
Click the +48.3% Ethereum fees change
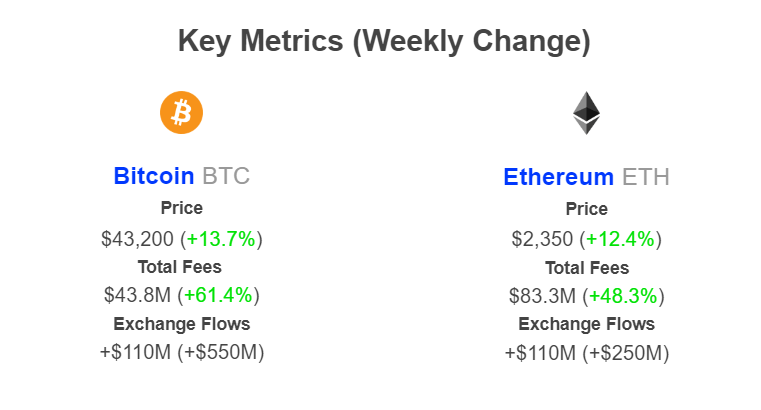(x=623, y=296)
